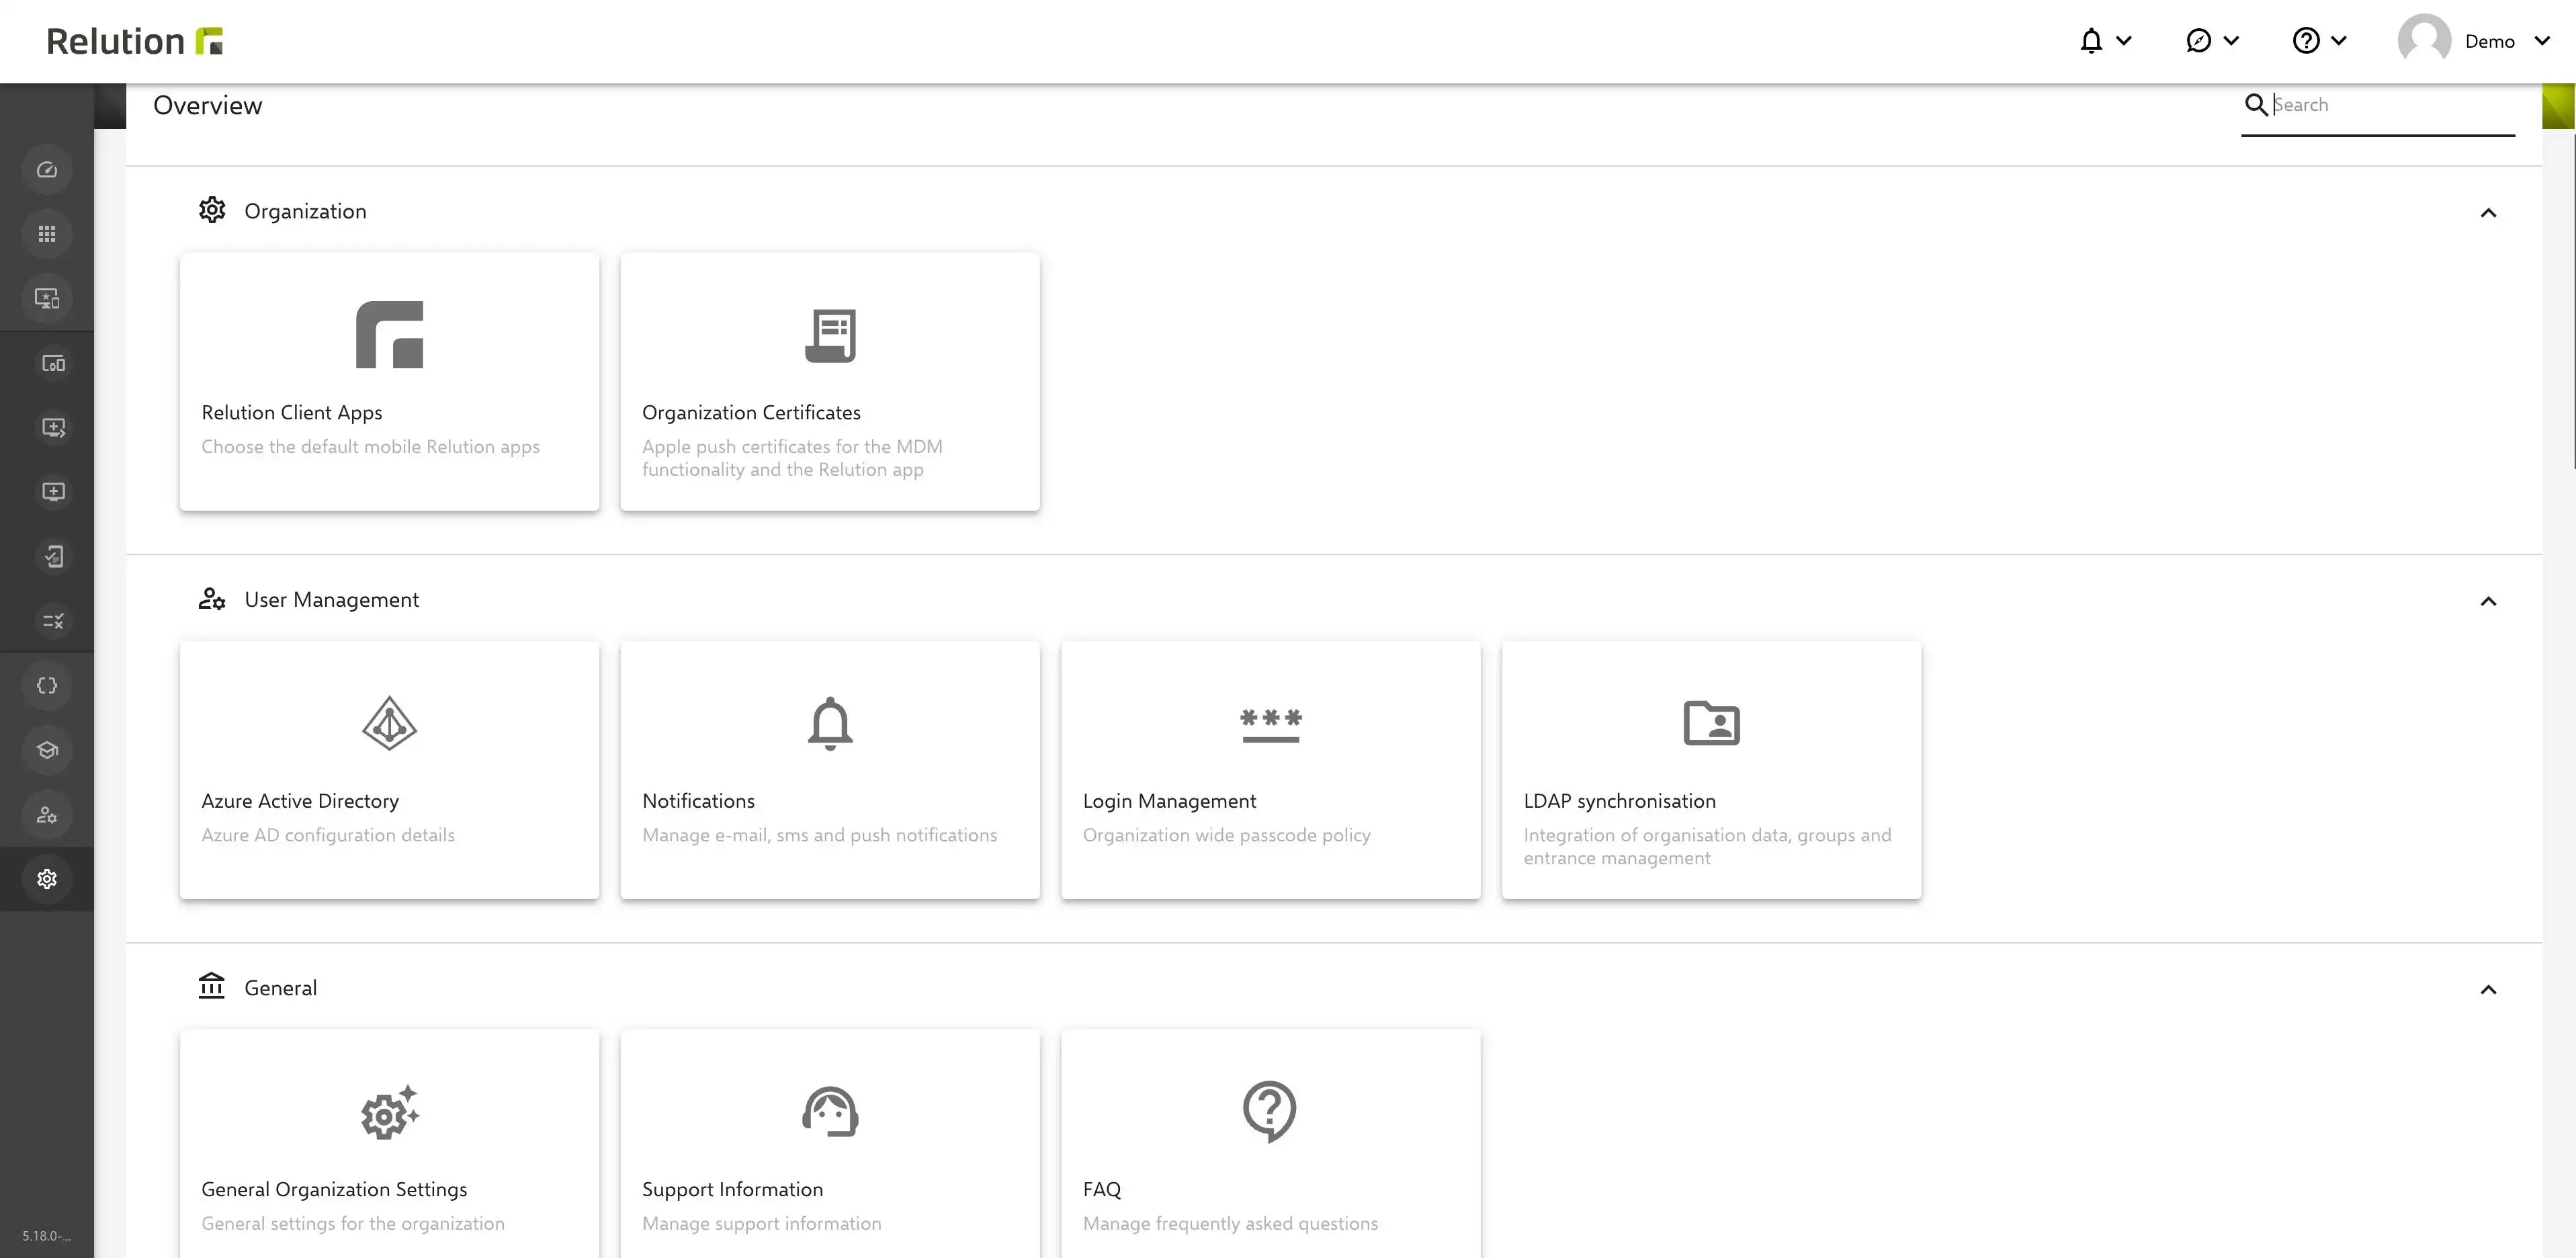
Task: Click the Demo user avatar
Action: [x=2424, y=41]
